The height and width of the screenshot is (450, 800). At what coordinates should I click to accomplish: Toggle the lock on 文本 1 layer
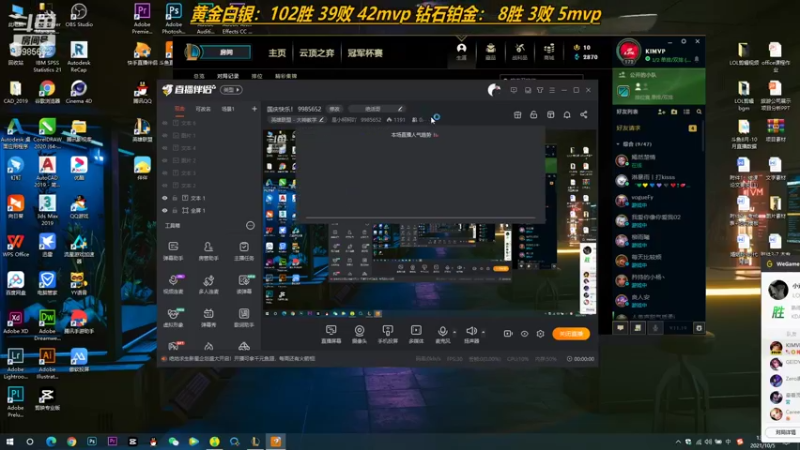coord(174,198)
